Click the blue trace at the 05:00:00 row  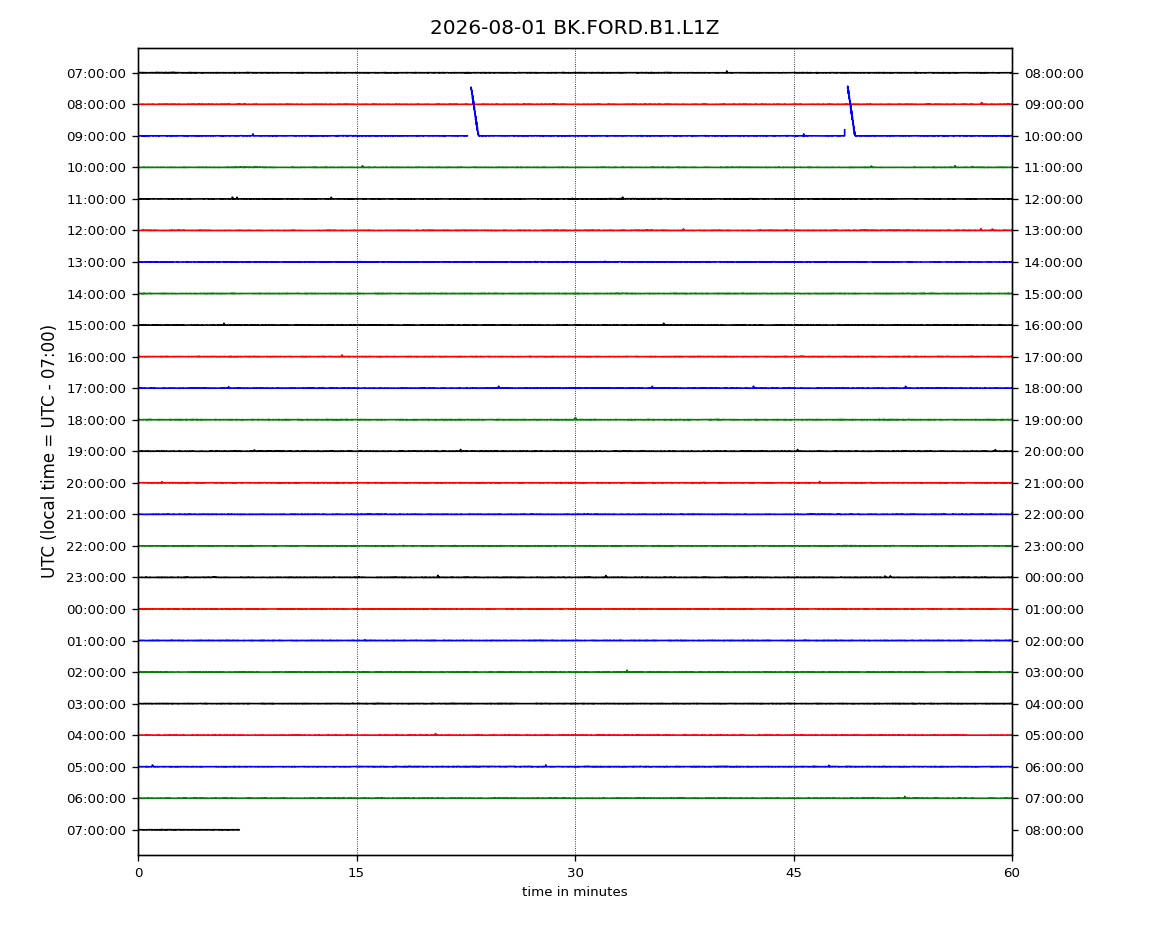coord(575,767)
